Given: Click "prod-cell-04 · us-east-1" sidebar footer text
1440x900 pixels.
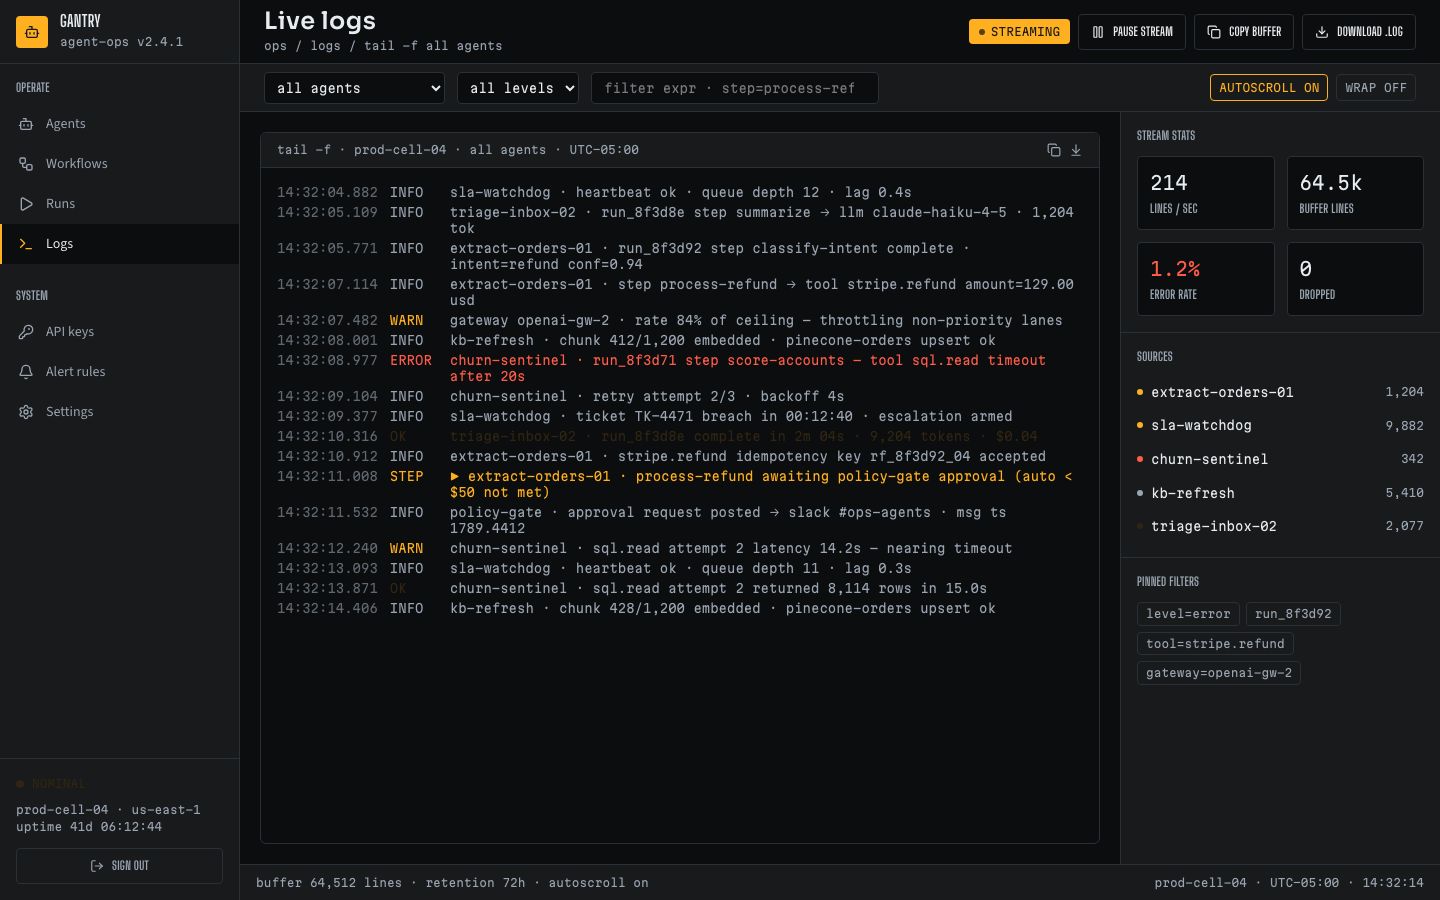Looking at the screenshot, I should [108, 810].
